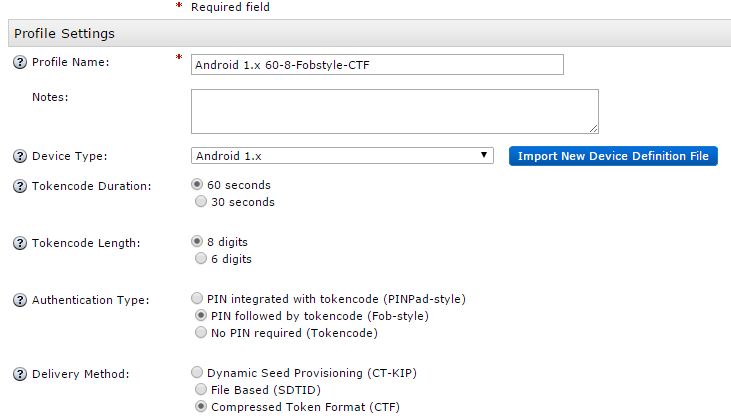
Task: Choose Dynamic Seed Provisioning (CT-KIP)
Action: [198, 373]
